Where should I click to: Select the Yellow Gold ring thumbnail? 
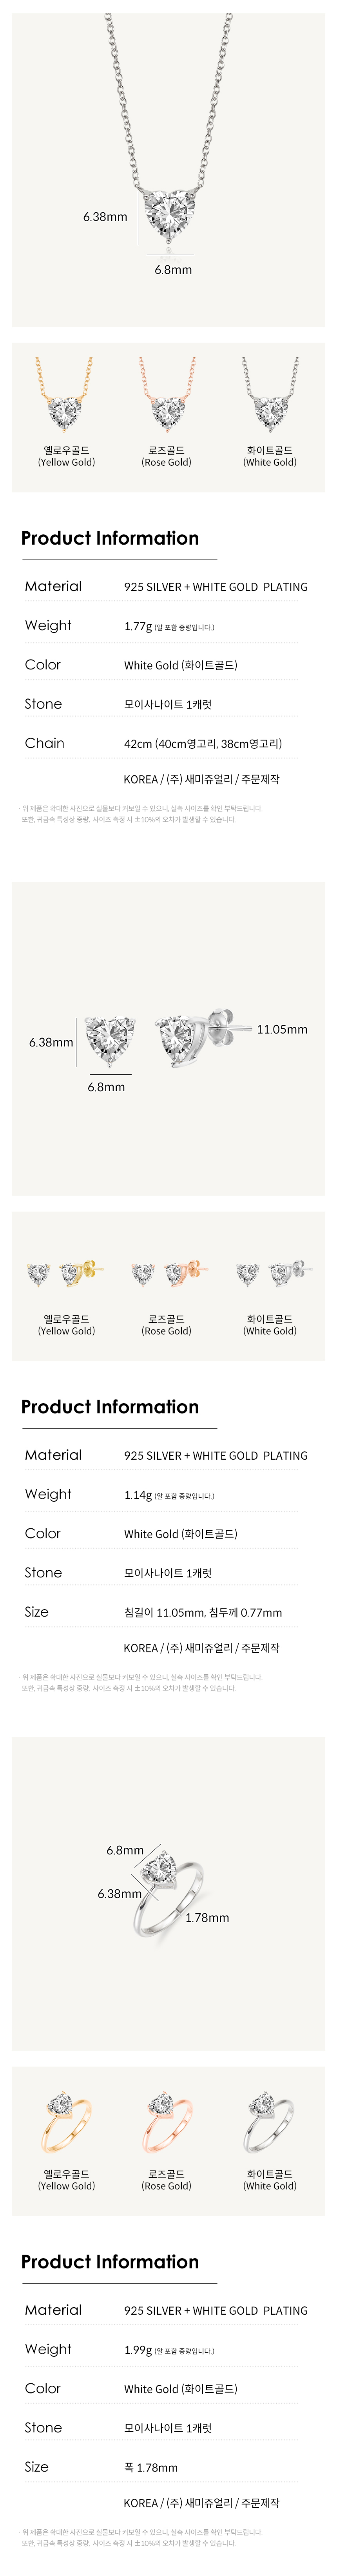pyautogui.click(x=66, y=2123)
